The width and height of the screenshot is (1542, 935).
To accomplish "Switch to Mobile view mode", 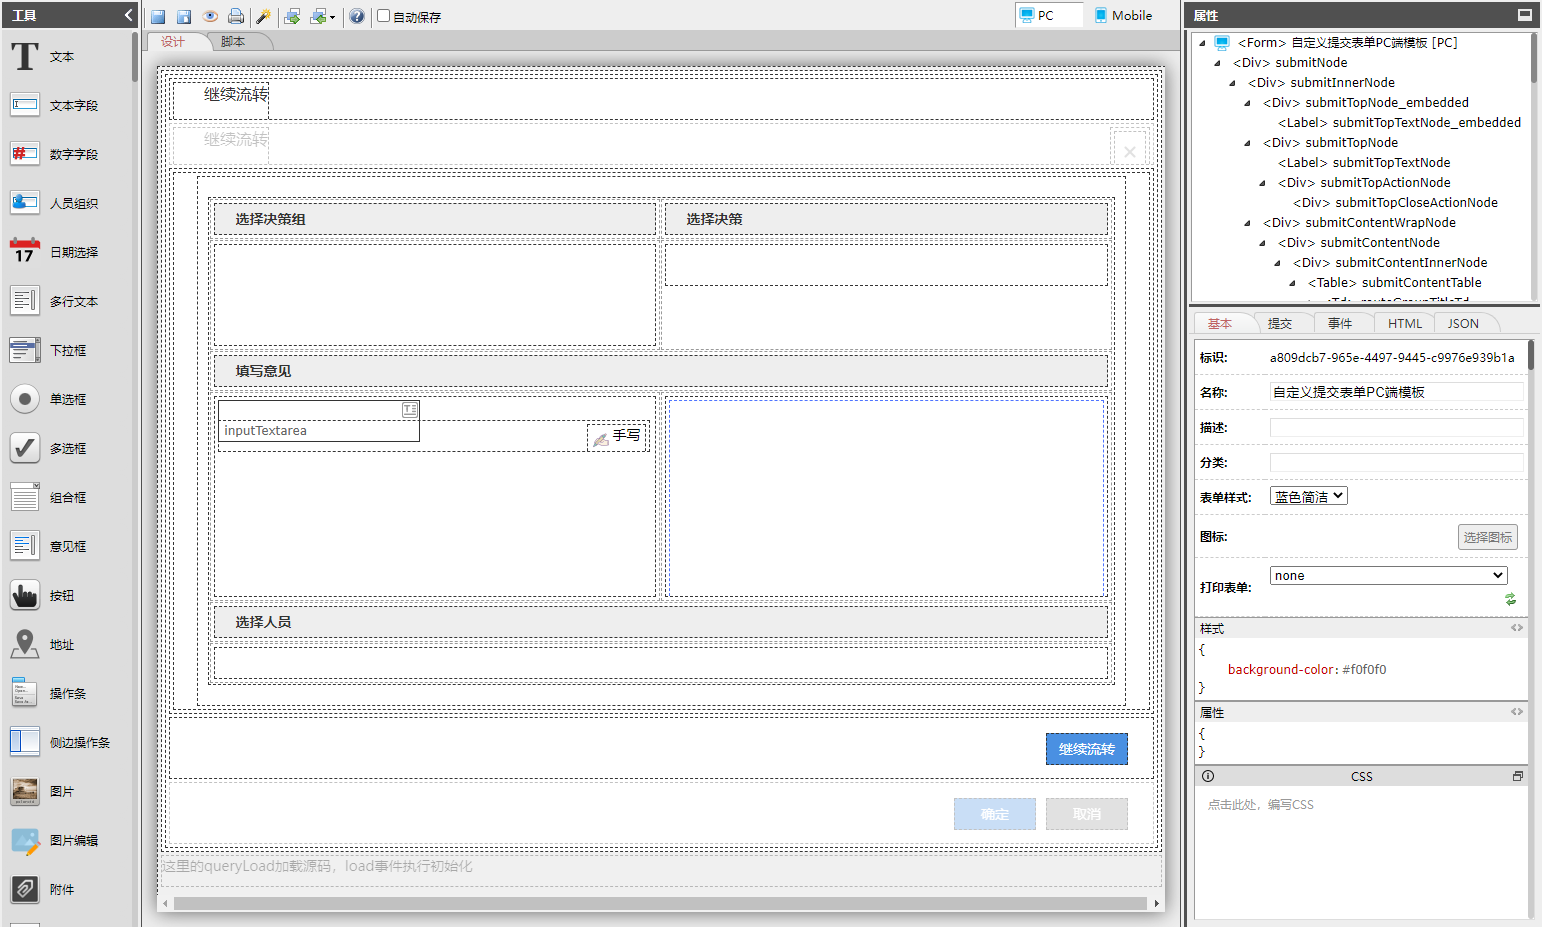I will [x=1123, y=15].
